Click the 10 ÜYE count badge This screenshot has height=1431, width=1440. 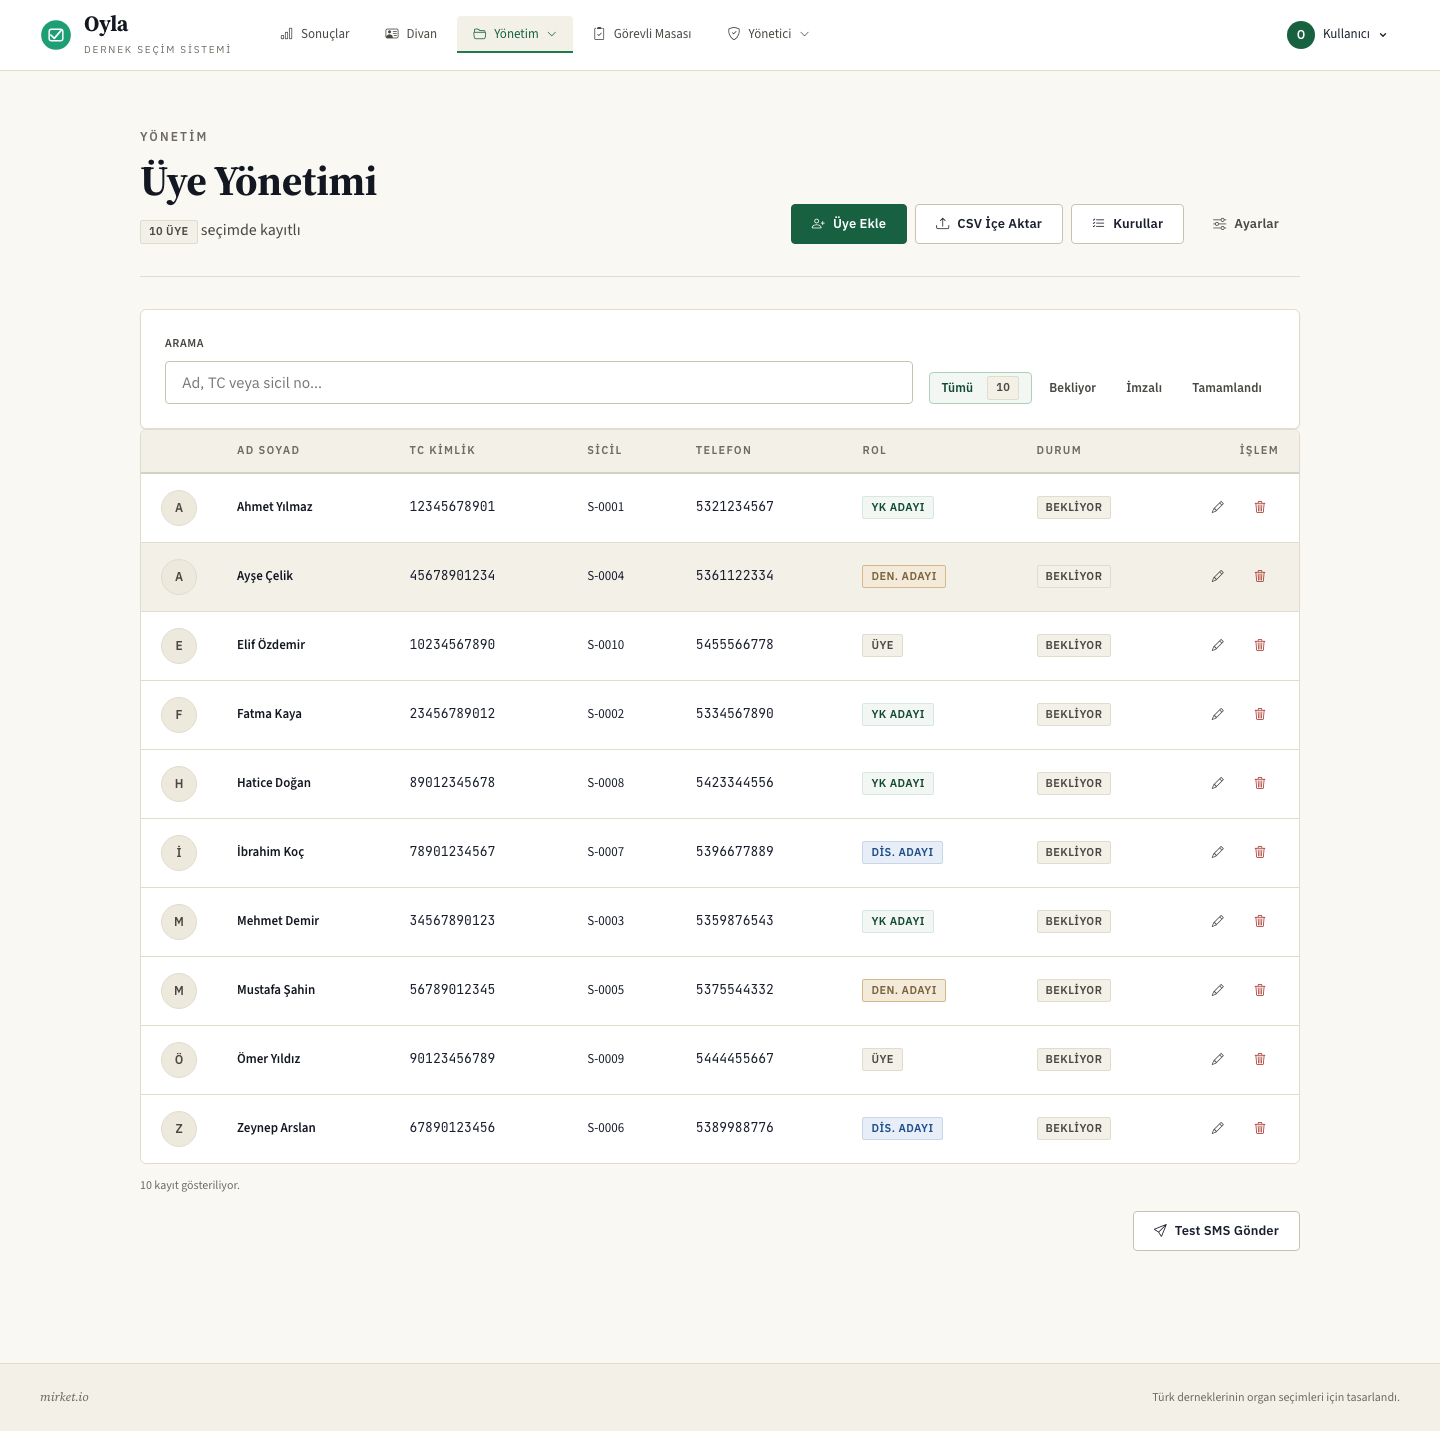[x=168, y=231]
